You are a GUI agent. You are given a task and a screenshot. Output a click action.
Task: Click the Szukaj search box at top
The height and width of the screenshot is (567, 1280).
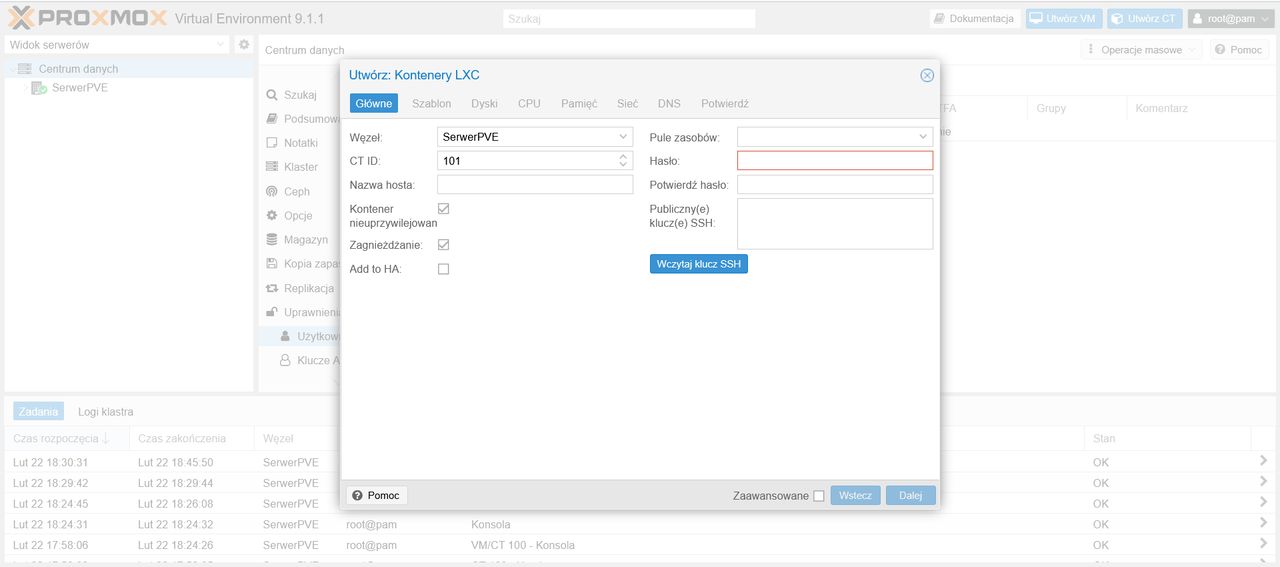pos(629,19)
